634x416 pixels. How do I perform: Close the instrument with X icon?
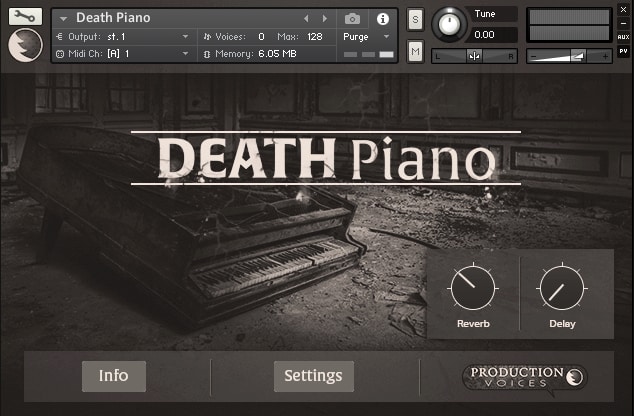point(623,9)
